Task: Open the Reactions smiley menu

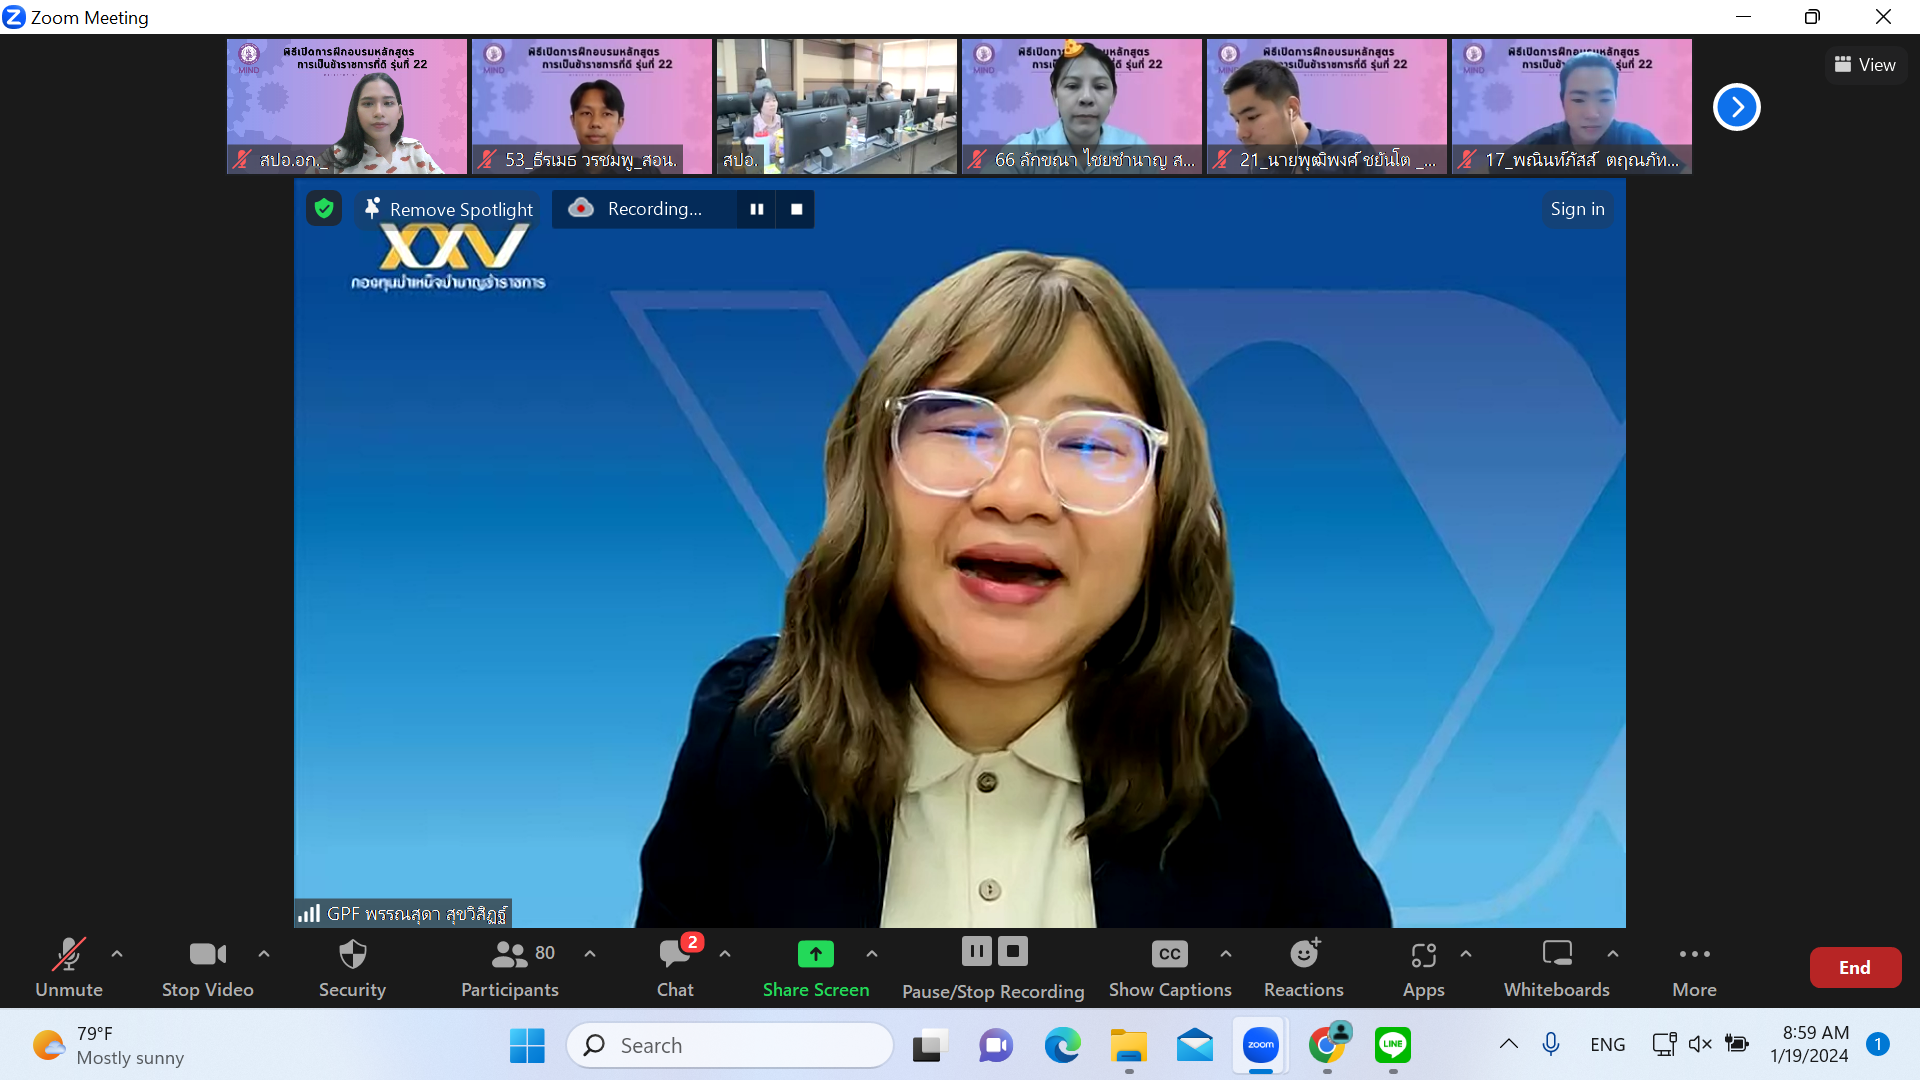Action: pyautogui.click(x=1303, y=966)
